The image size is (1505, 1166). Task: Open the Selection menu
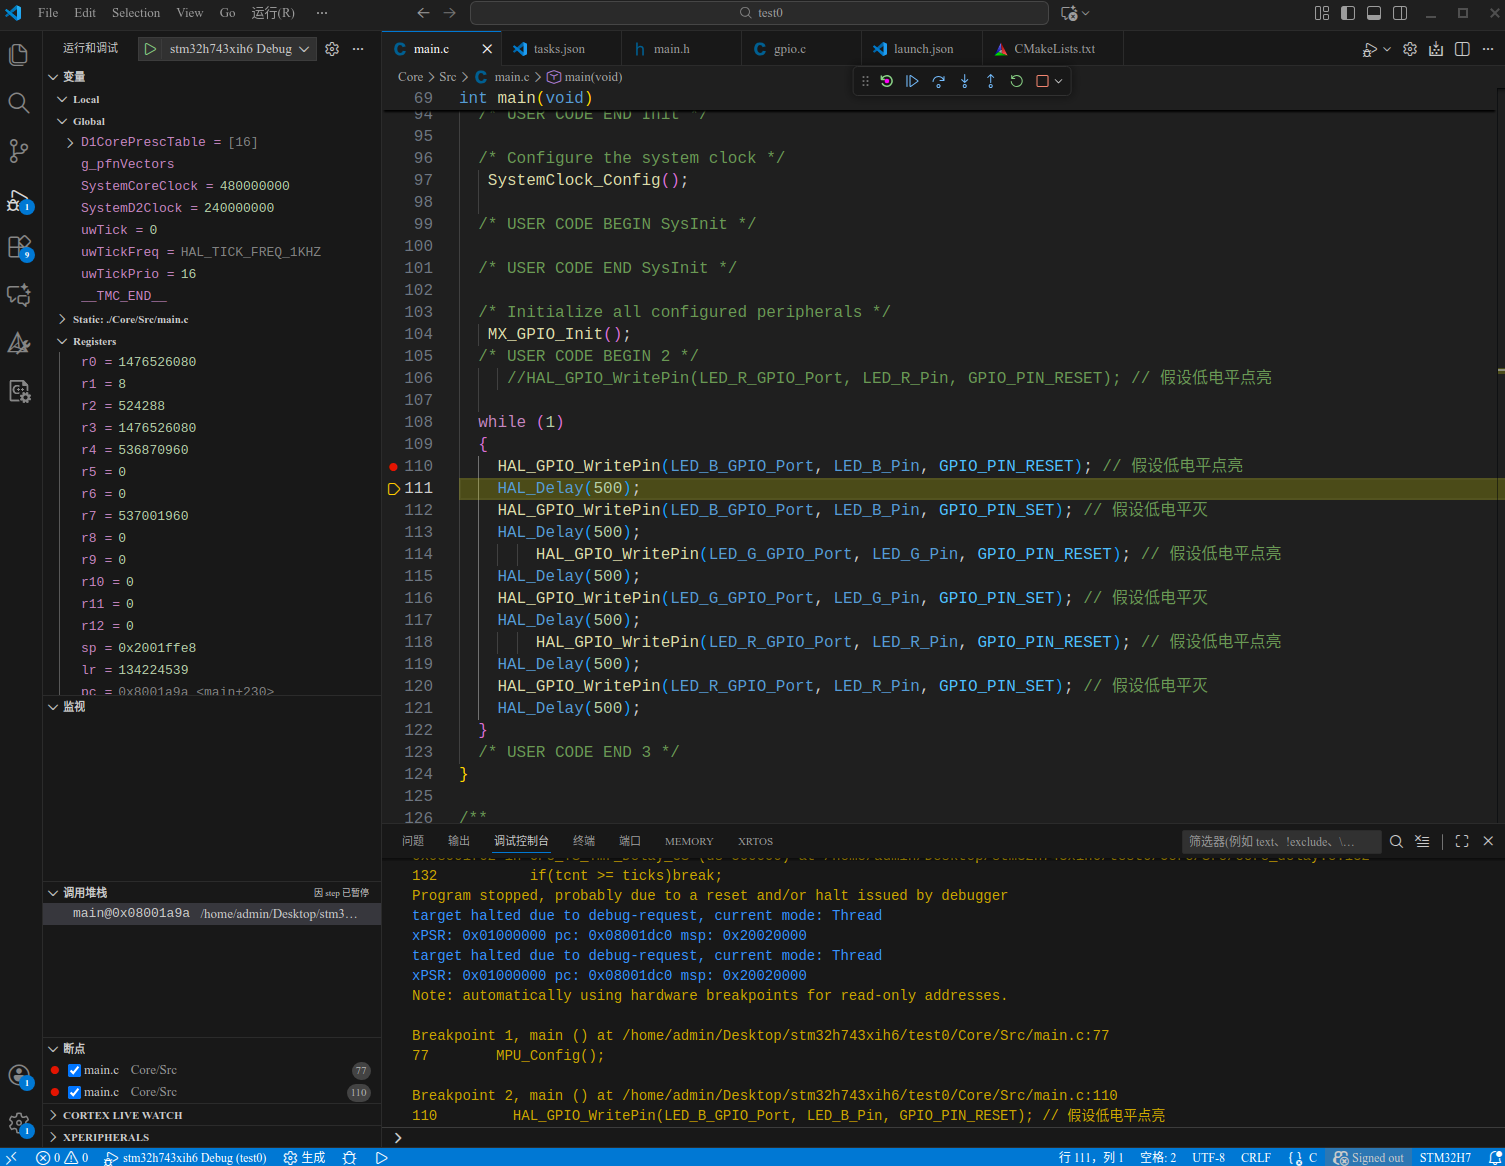coord(136,13)
